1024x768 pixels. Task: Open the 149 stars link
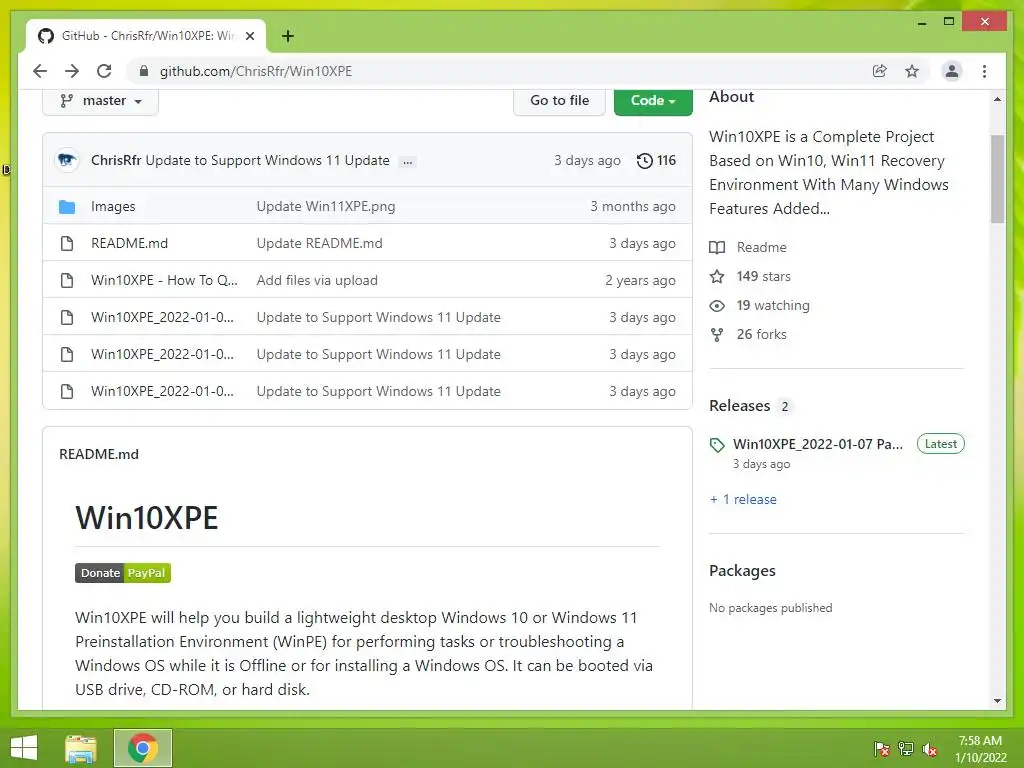(x=763, y=276)
